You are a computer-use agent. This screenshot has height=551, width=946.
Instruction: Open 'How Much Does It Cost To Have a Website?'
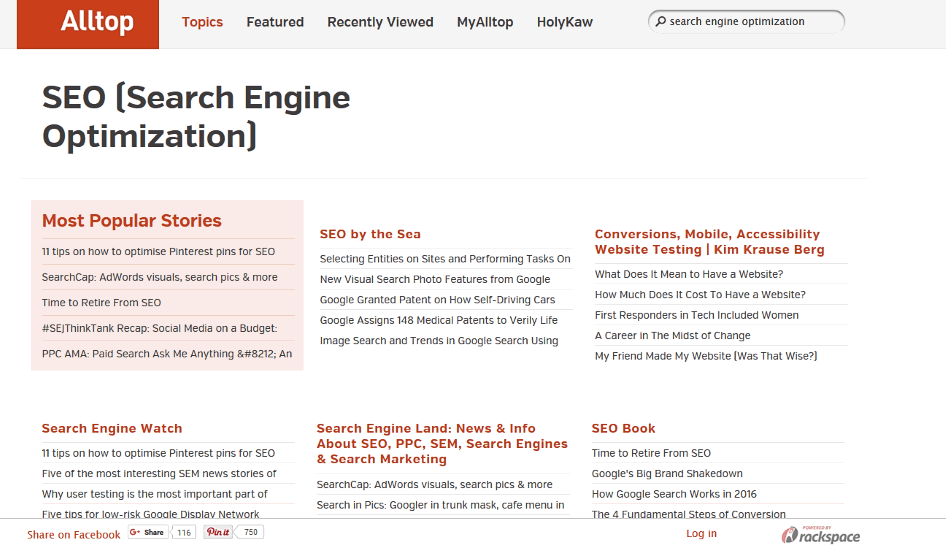700,295
